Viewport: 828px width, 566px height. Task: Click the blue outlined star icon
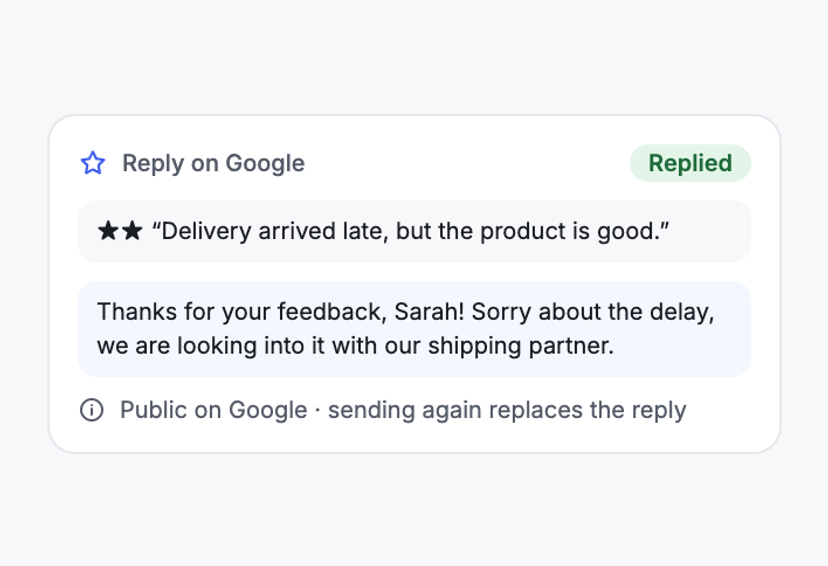click(93, 163)
